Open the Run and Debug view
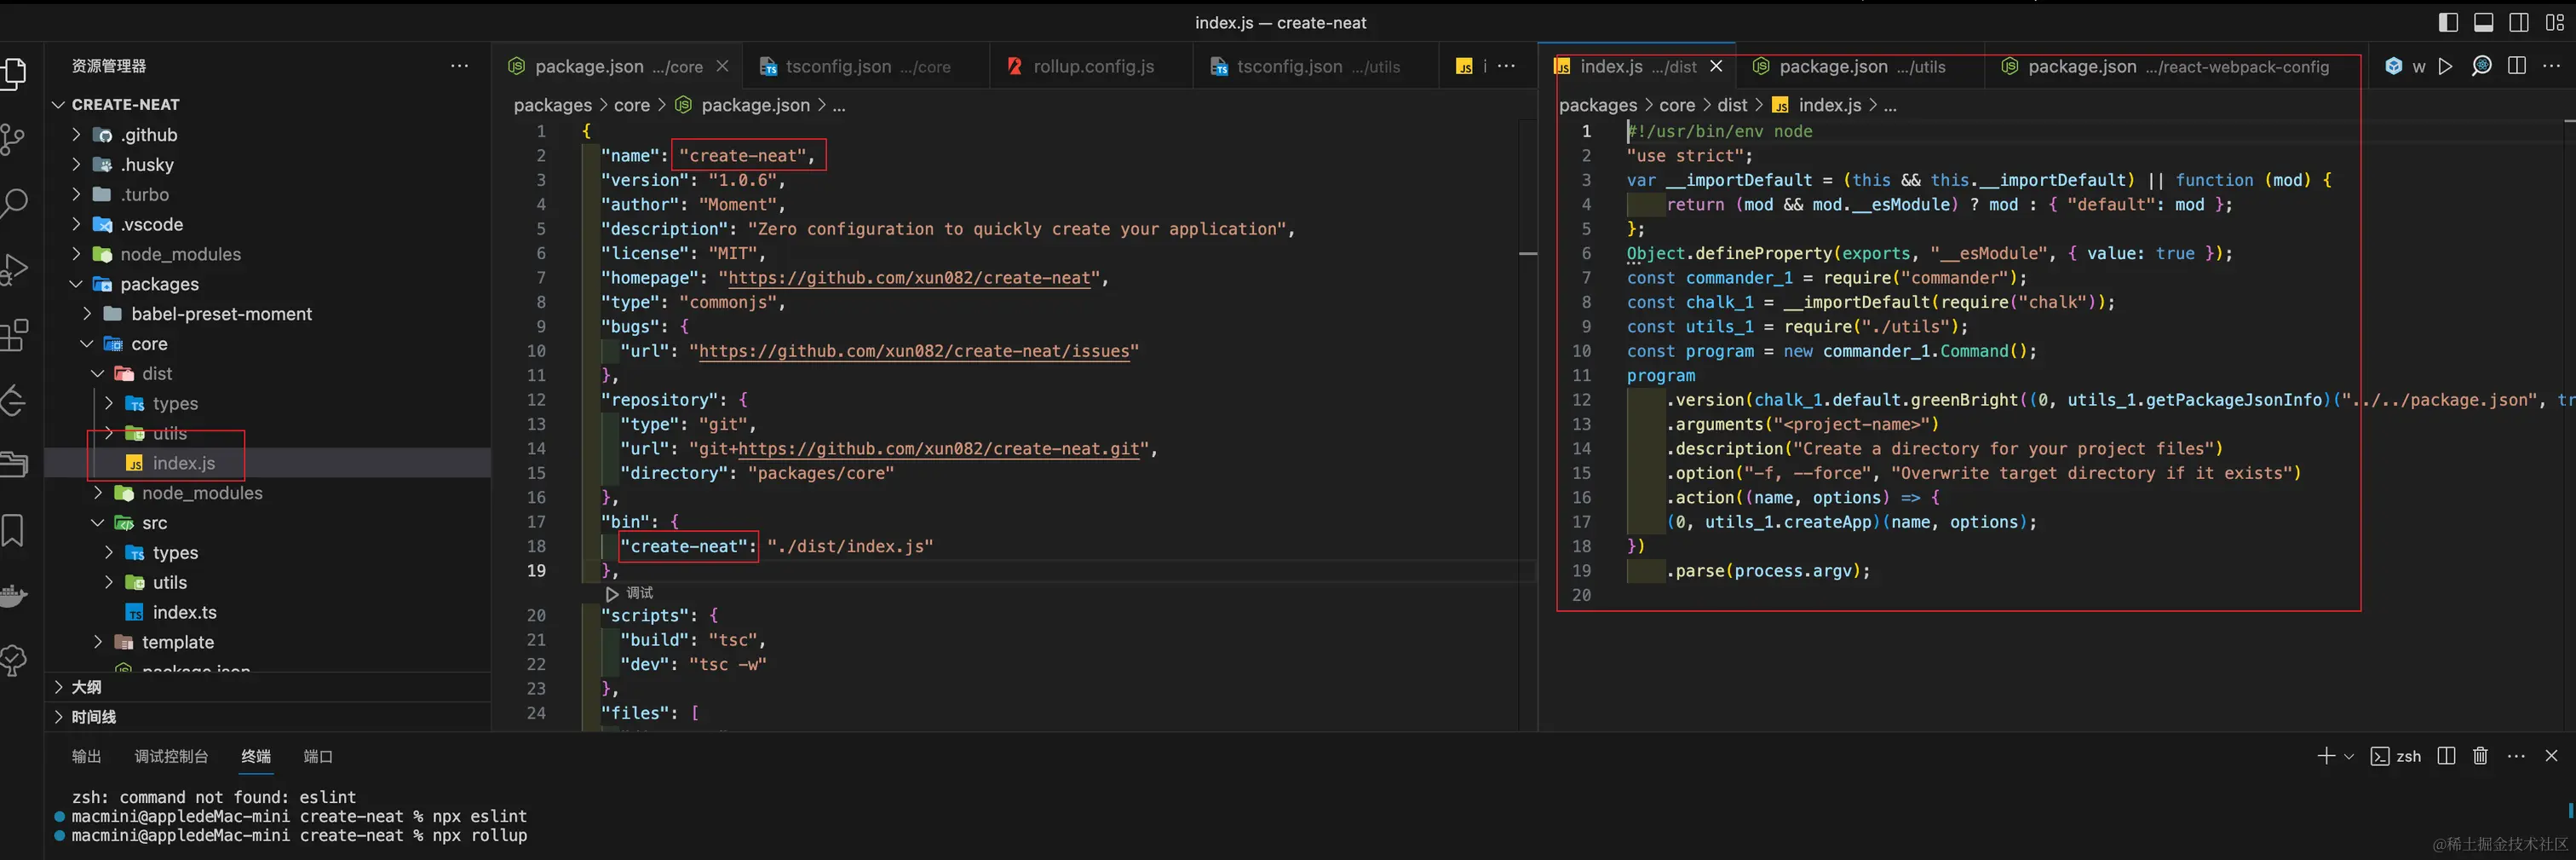Image resolution: width=2576 pixels, height=860 pixels. (x=14, y=269)
